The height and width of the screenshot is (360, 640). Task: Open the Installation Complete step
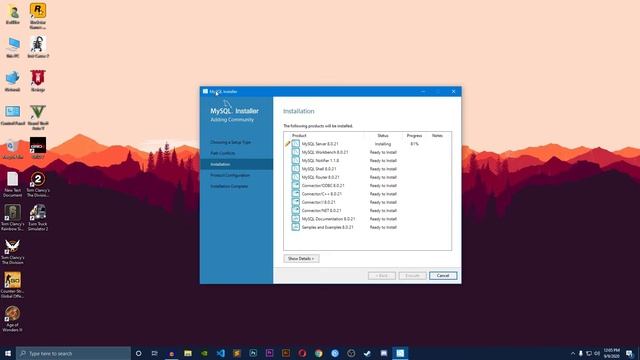pos(229,186)
